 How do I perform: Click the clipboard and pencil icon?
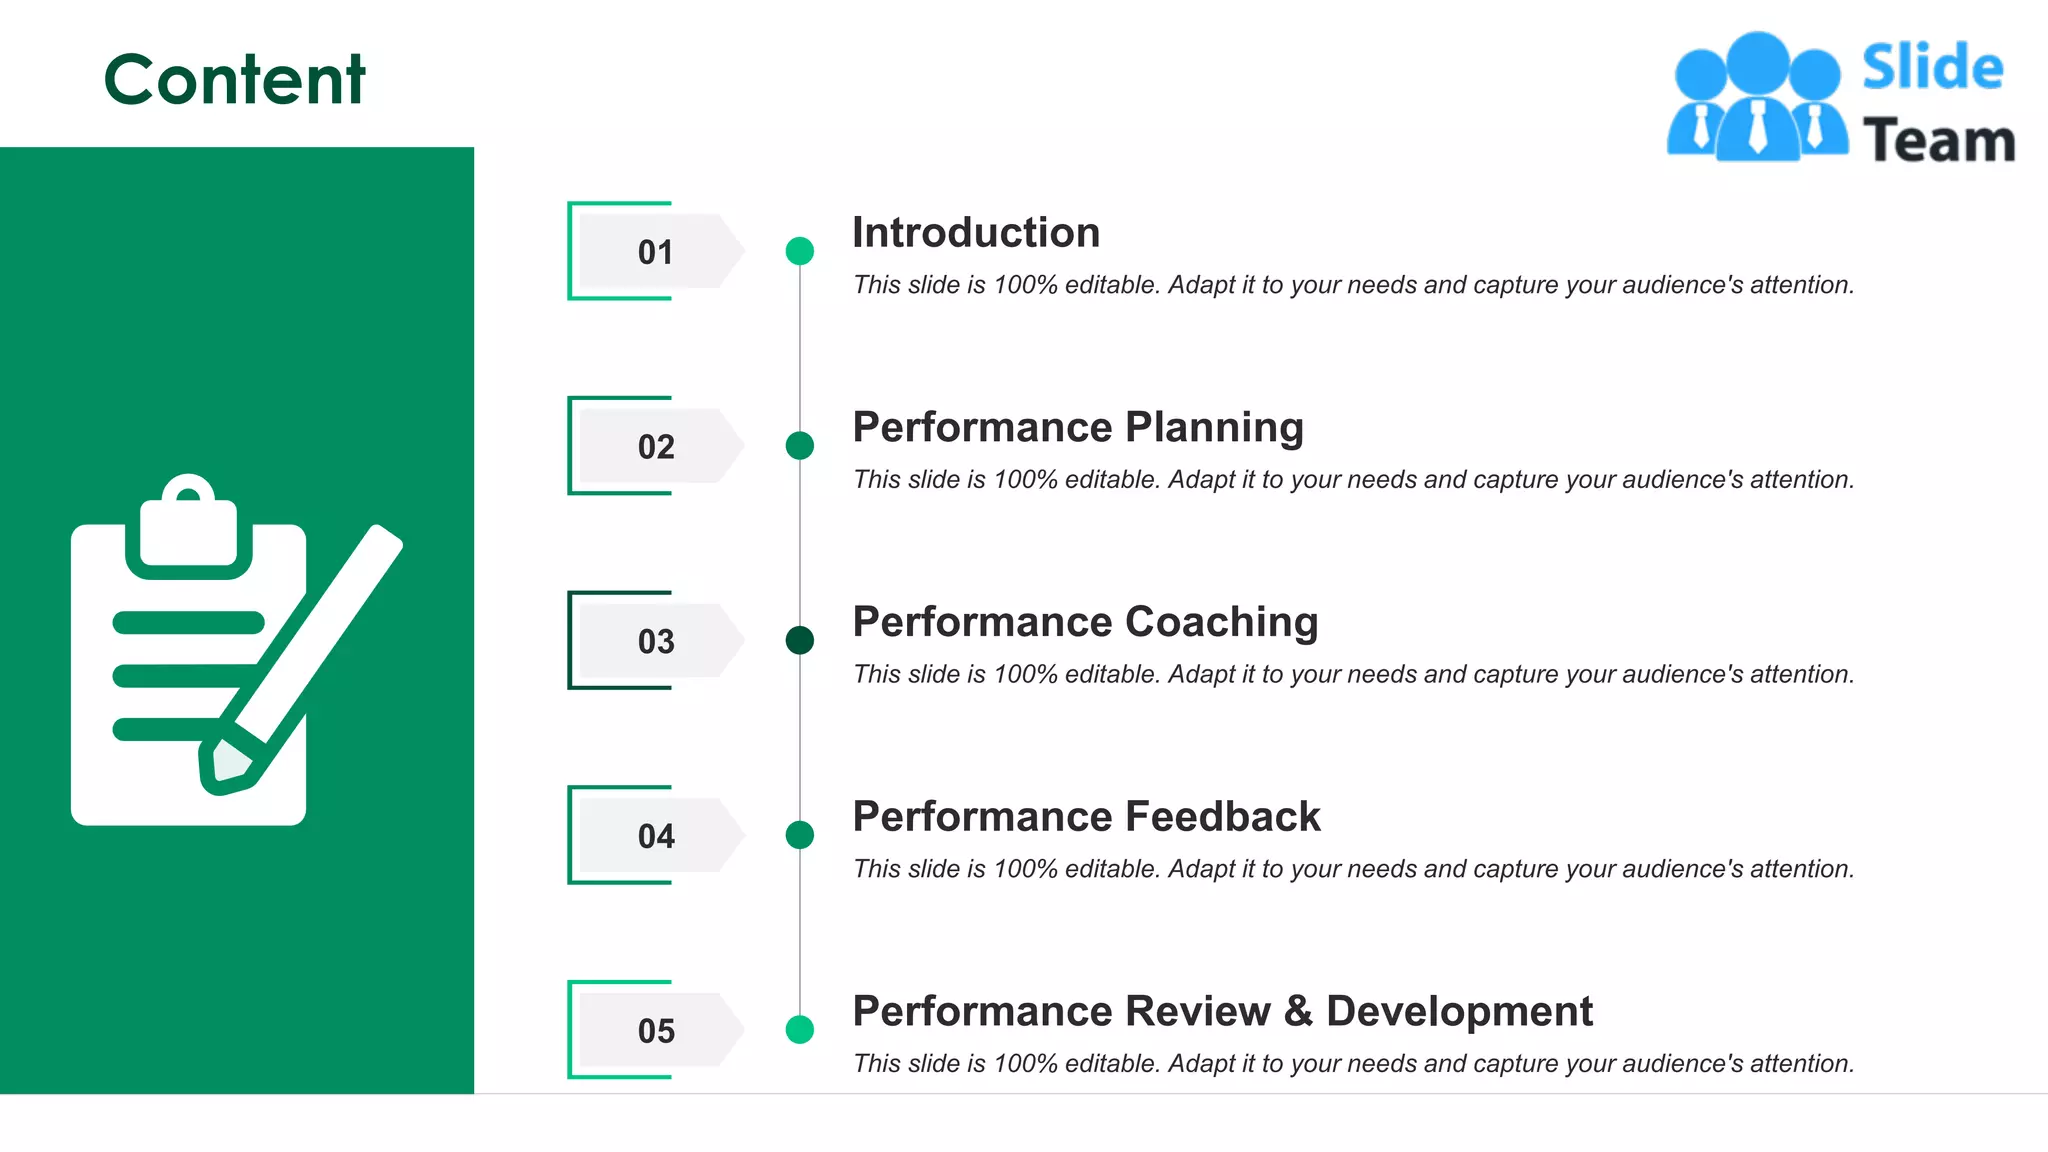(237, 650)
